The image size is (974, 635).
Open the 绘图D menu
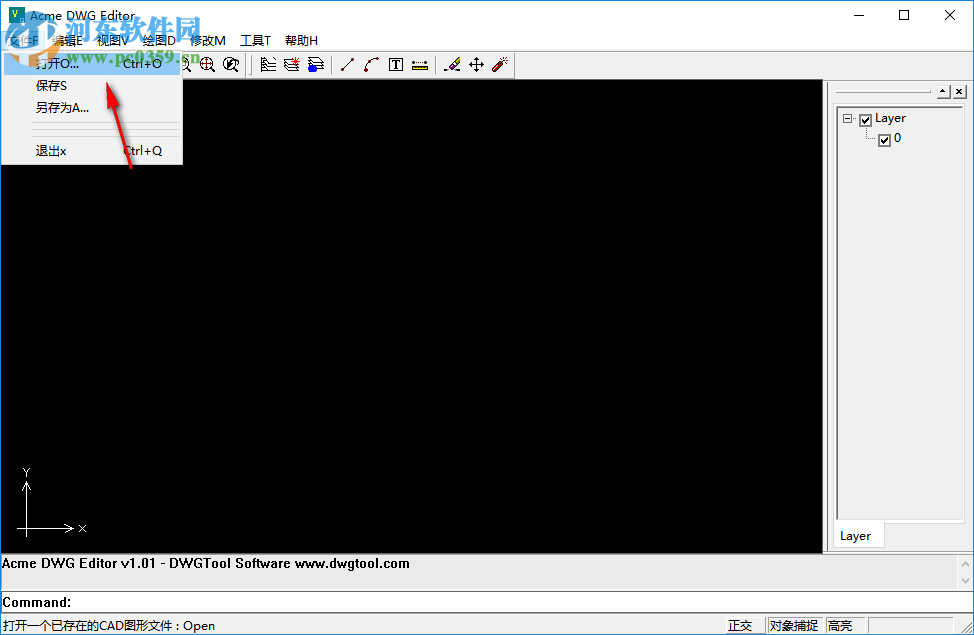[160, 40]
